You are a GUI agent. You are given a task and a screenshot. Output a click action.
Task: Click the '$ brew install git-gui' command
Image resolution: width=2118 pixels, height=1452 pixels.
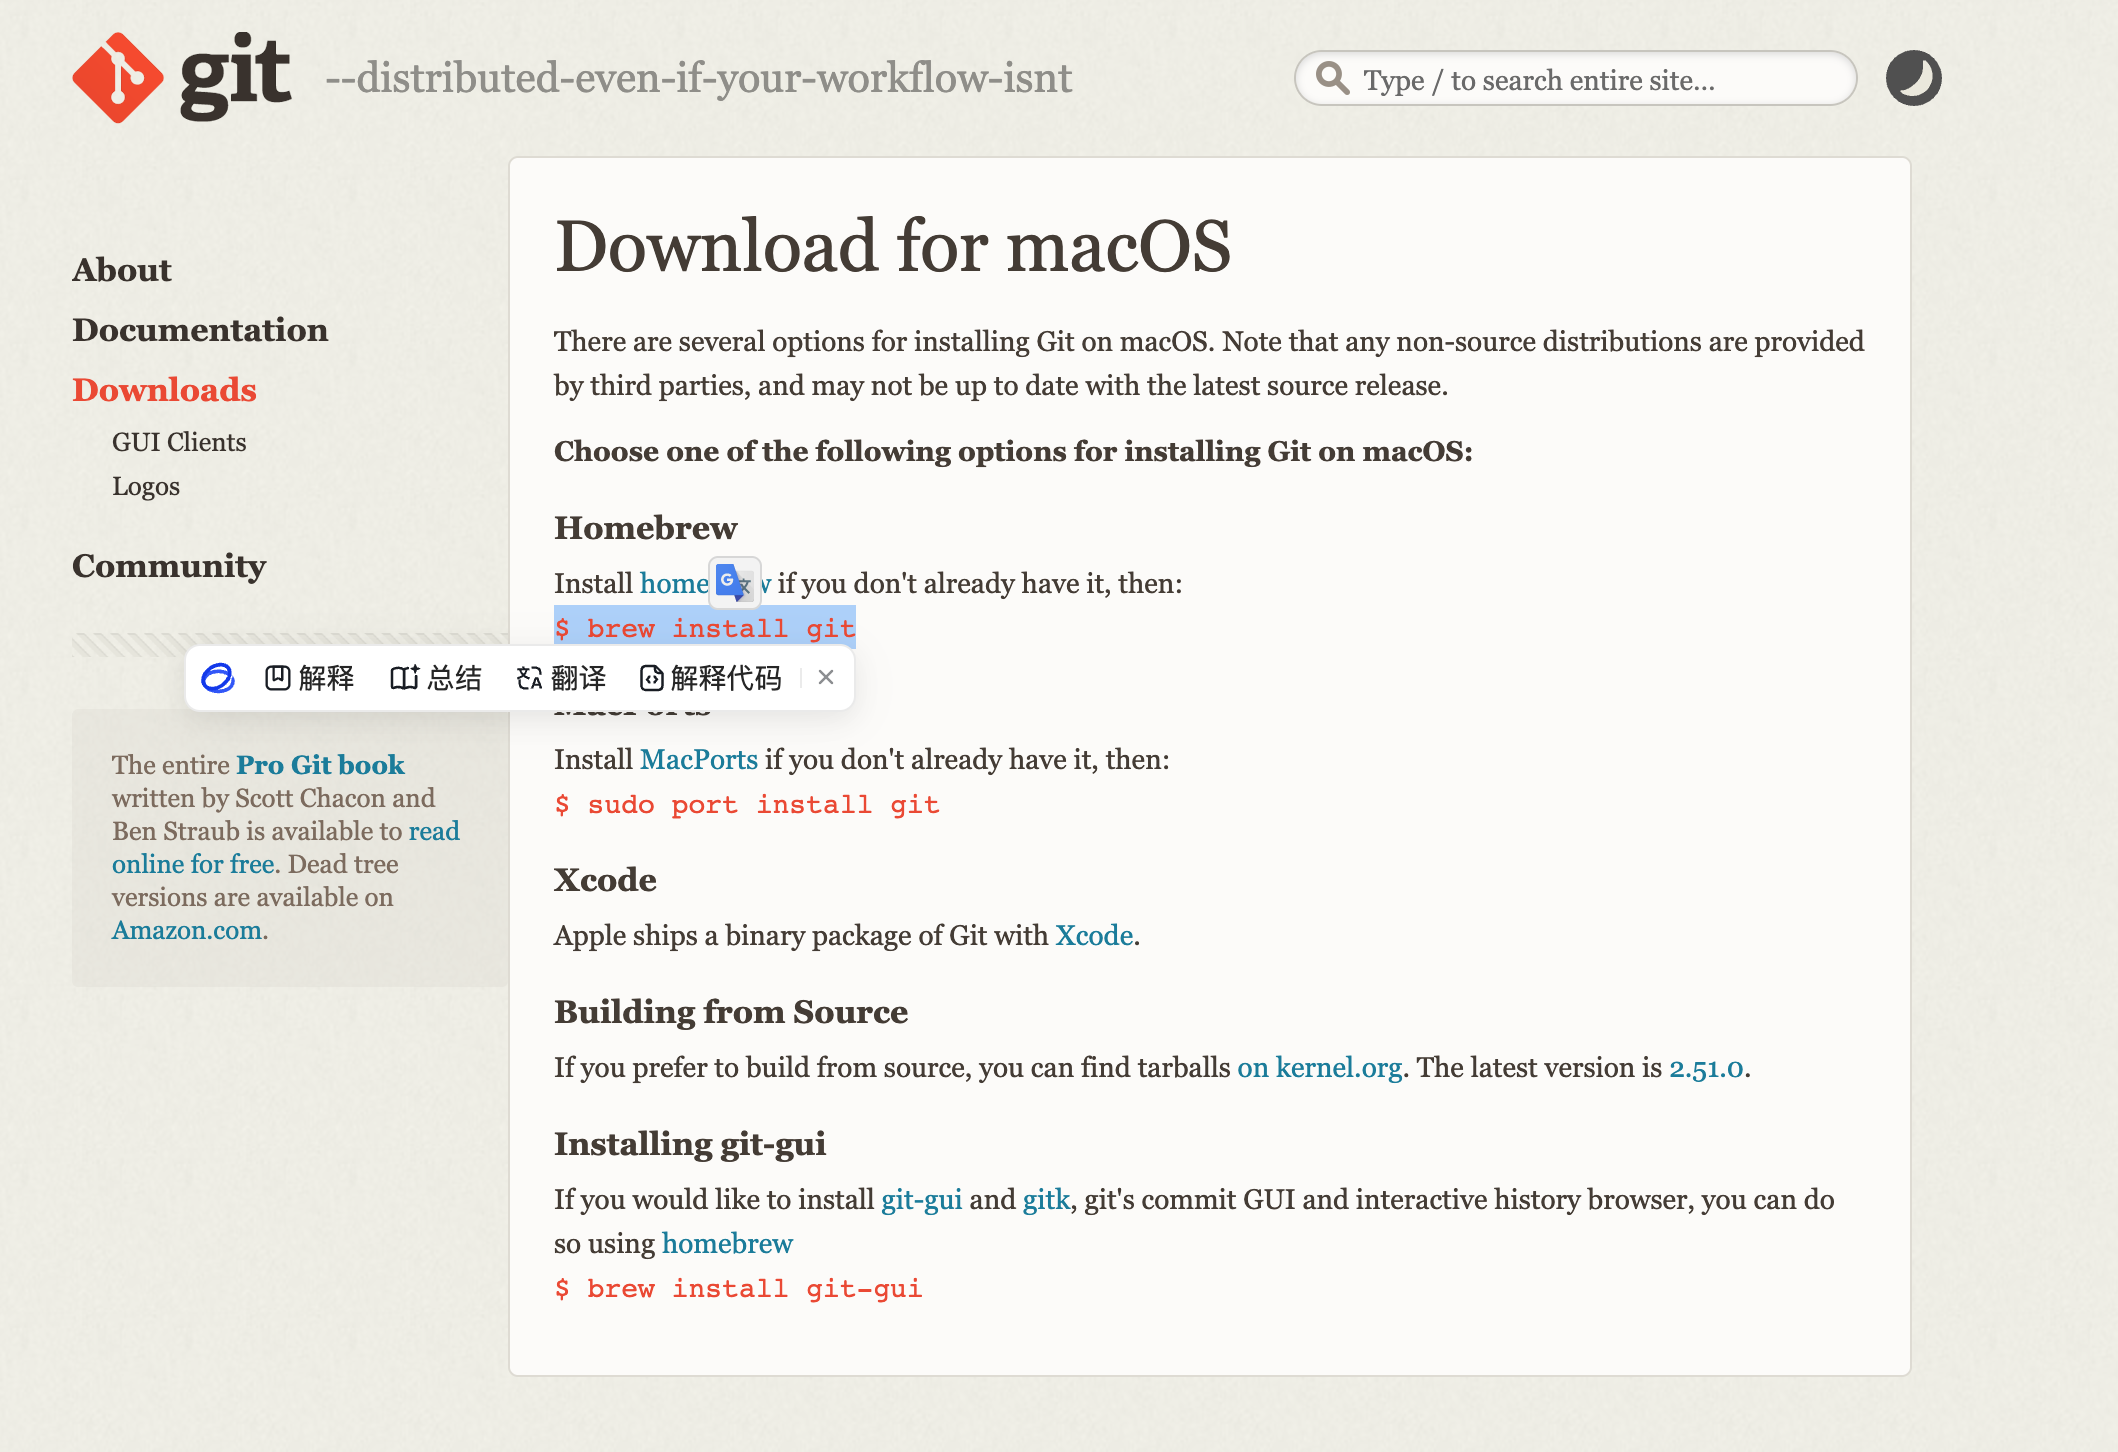738,1288
